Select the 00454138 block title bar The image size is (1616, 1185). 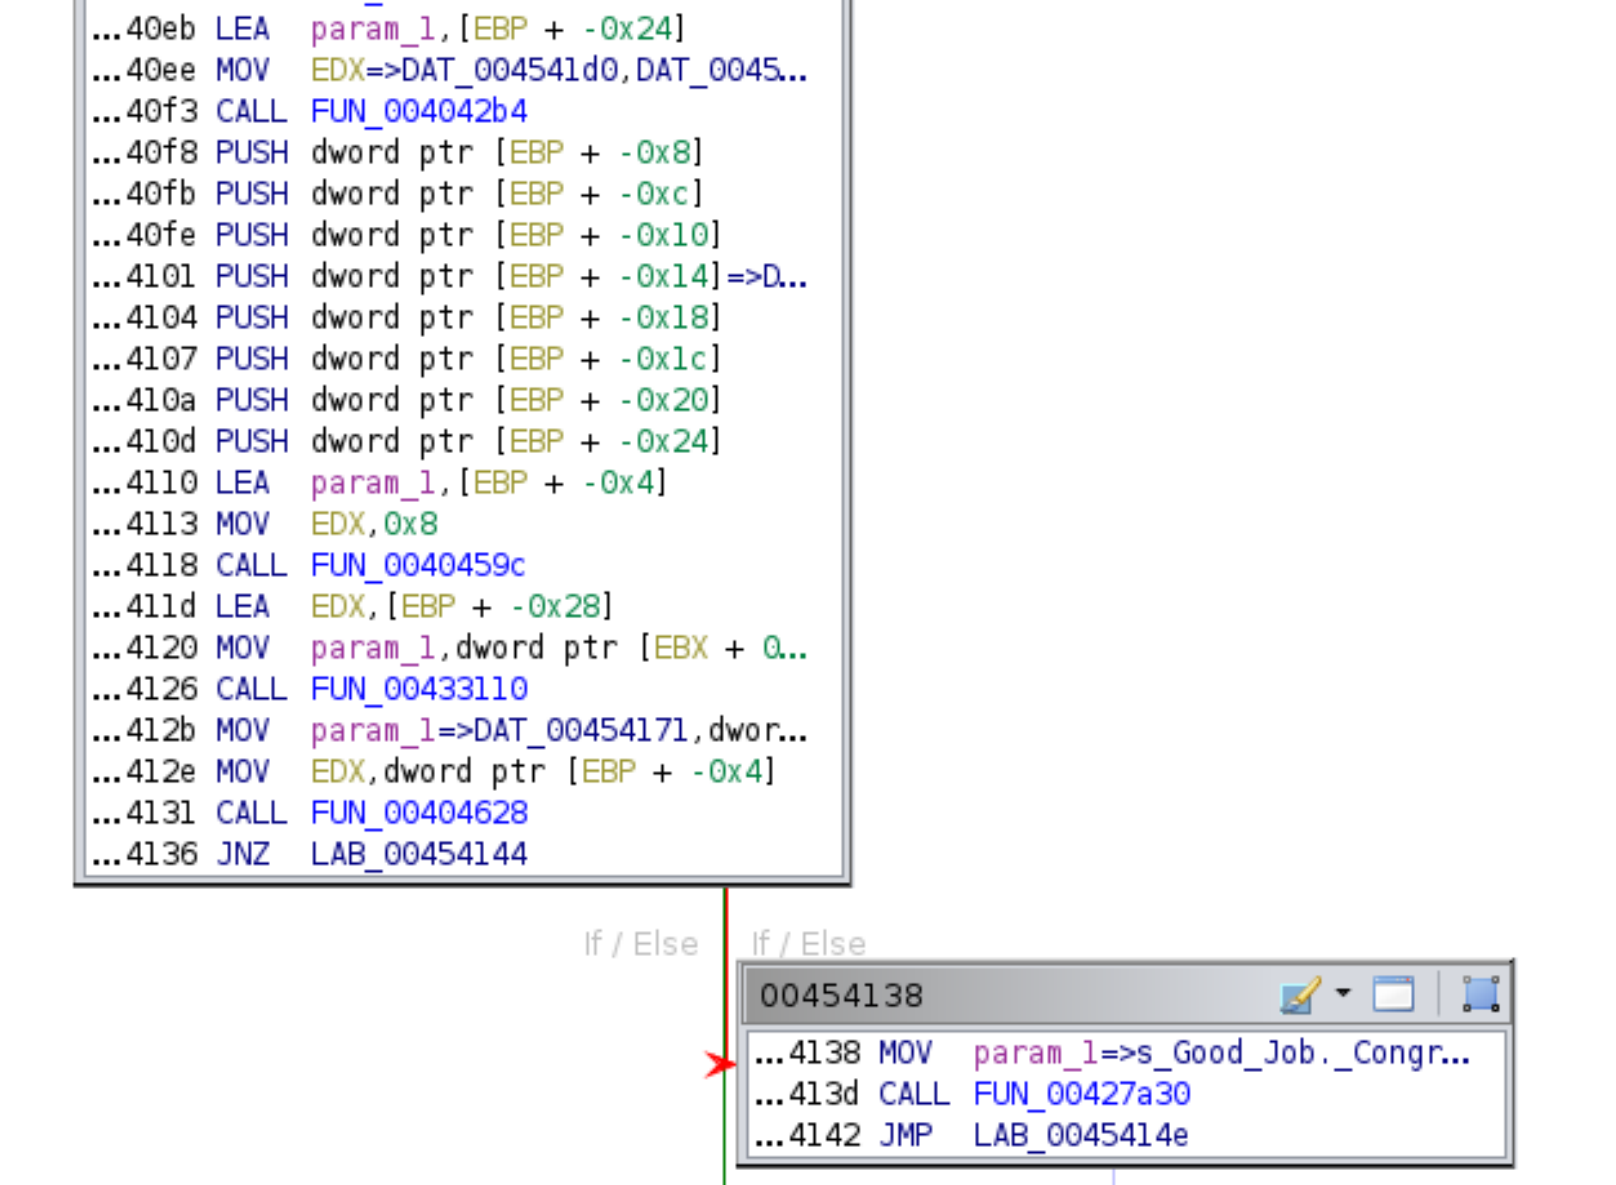coord(1000,996)
